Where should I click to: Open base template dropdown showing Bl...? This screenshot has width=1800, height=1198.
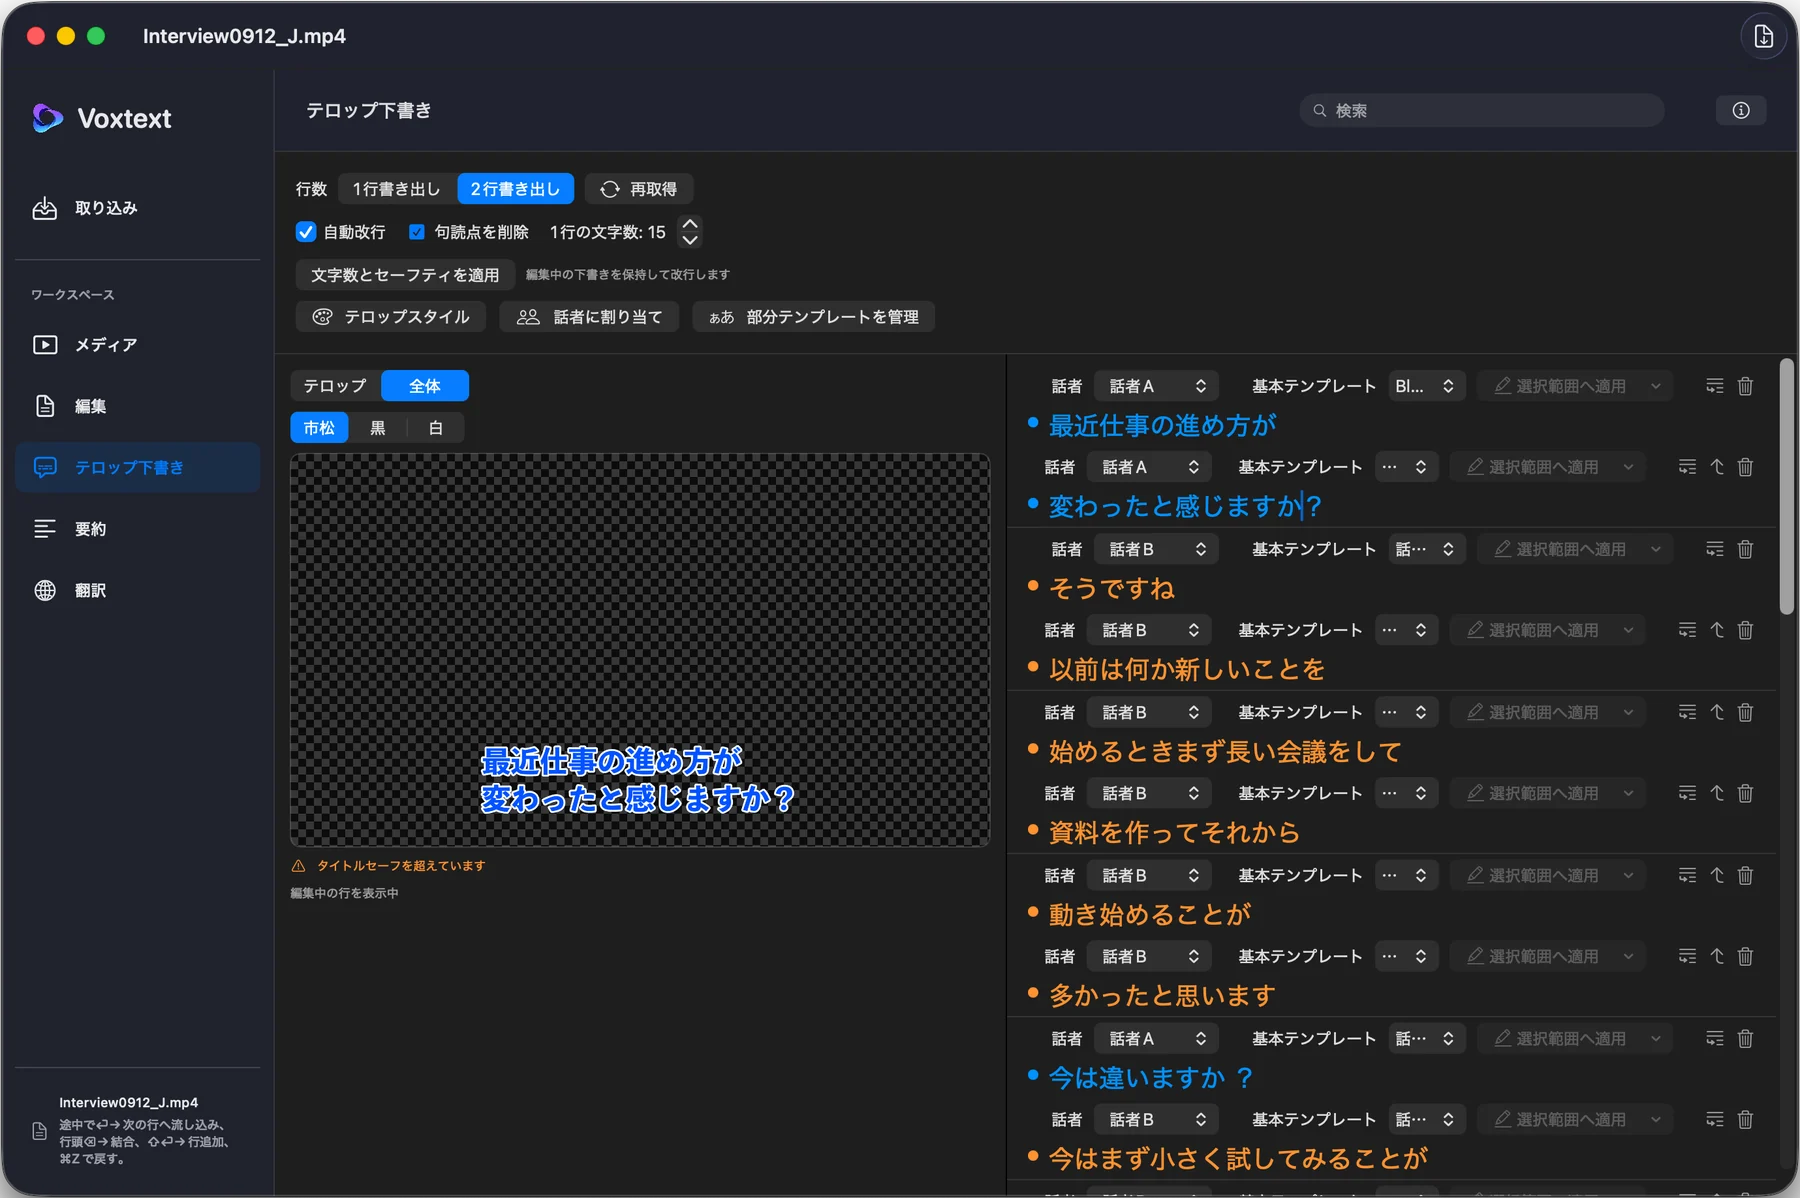[x=1426, y=386]
